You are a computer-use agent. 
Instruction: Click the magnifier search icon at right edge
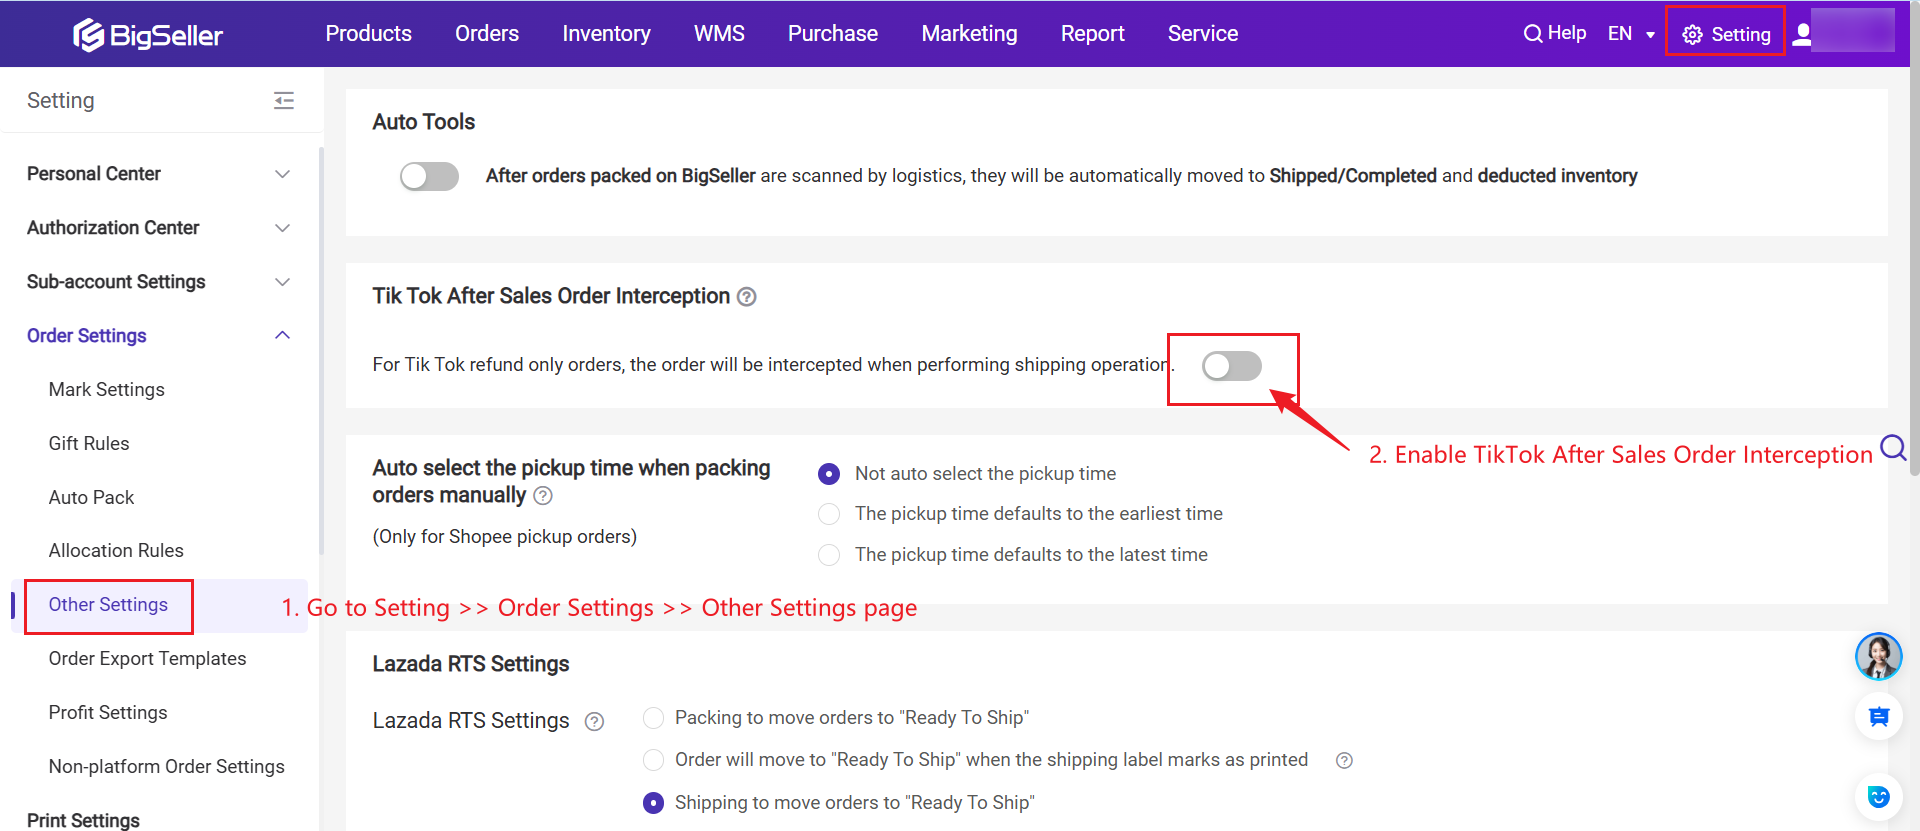(1893, 447)
